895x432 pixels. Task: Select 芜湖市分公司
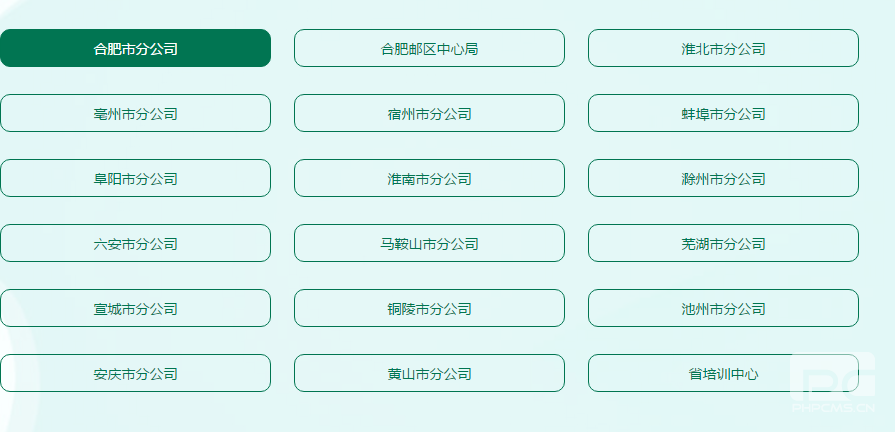coord(723,243)
